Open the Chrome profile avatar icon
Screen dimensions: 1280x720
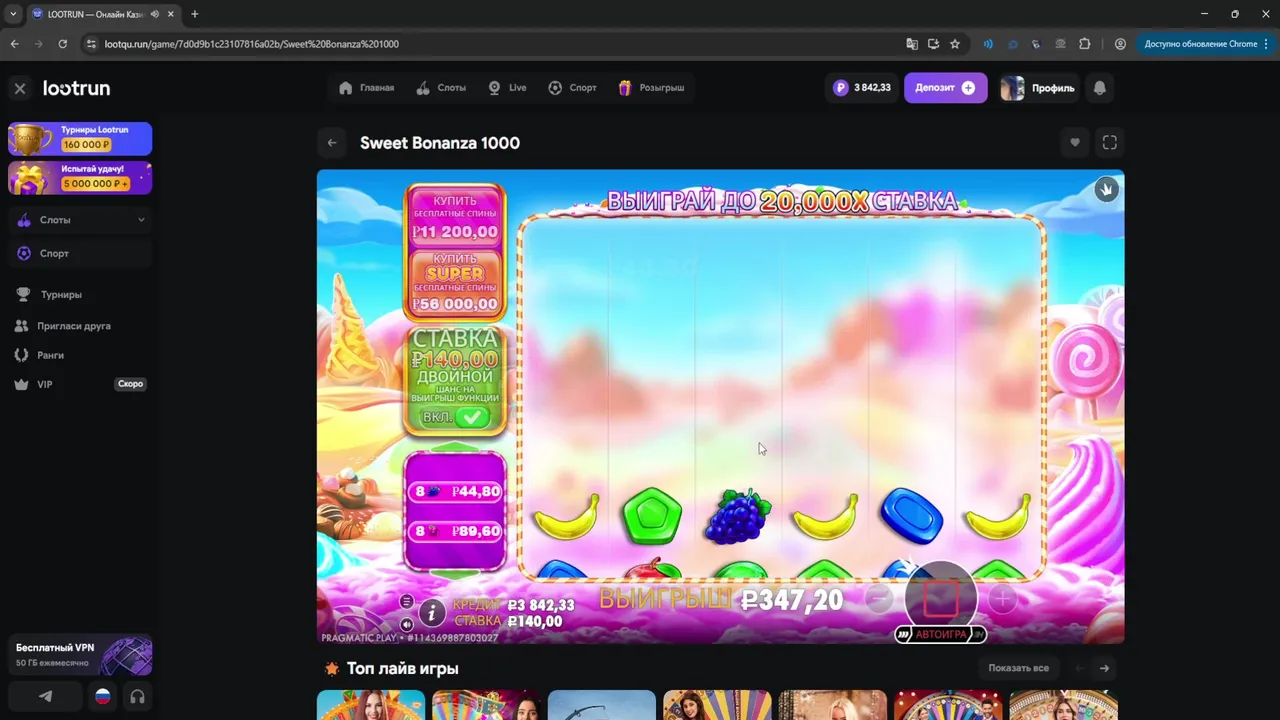pyautogui.click(x=1120, y=44)
